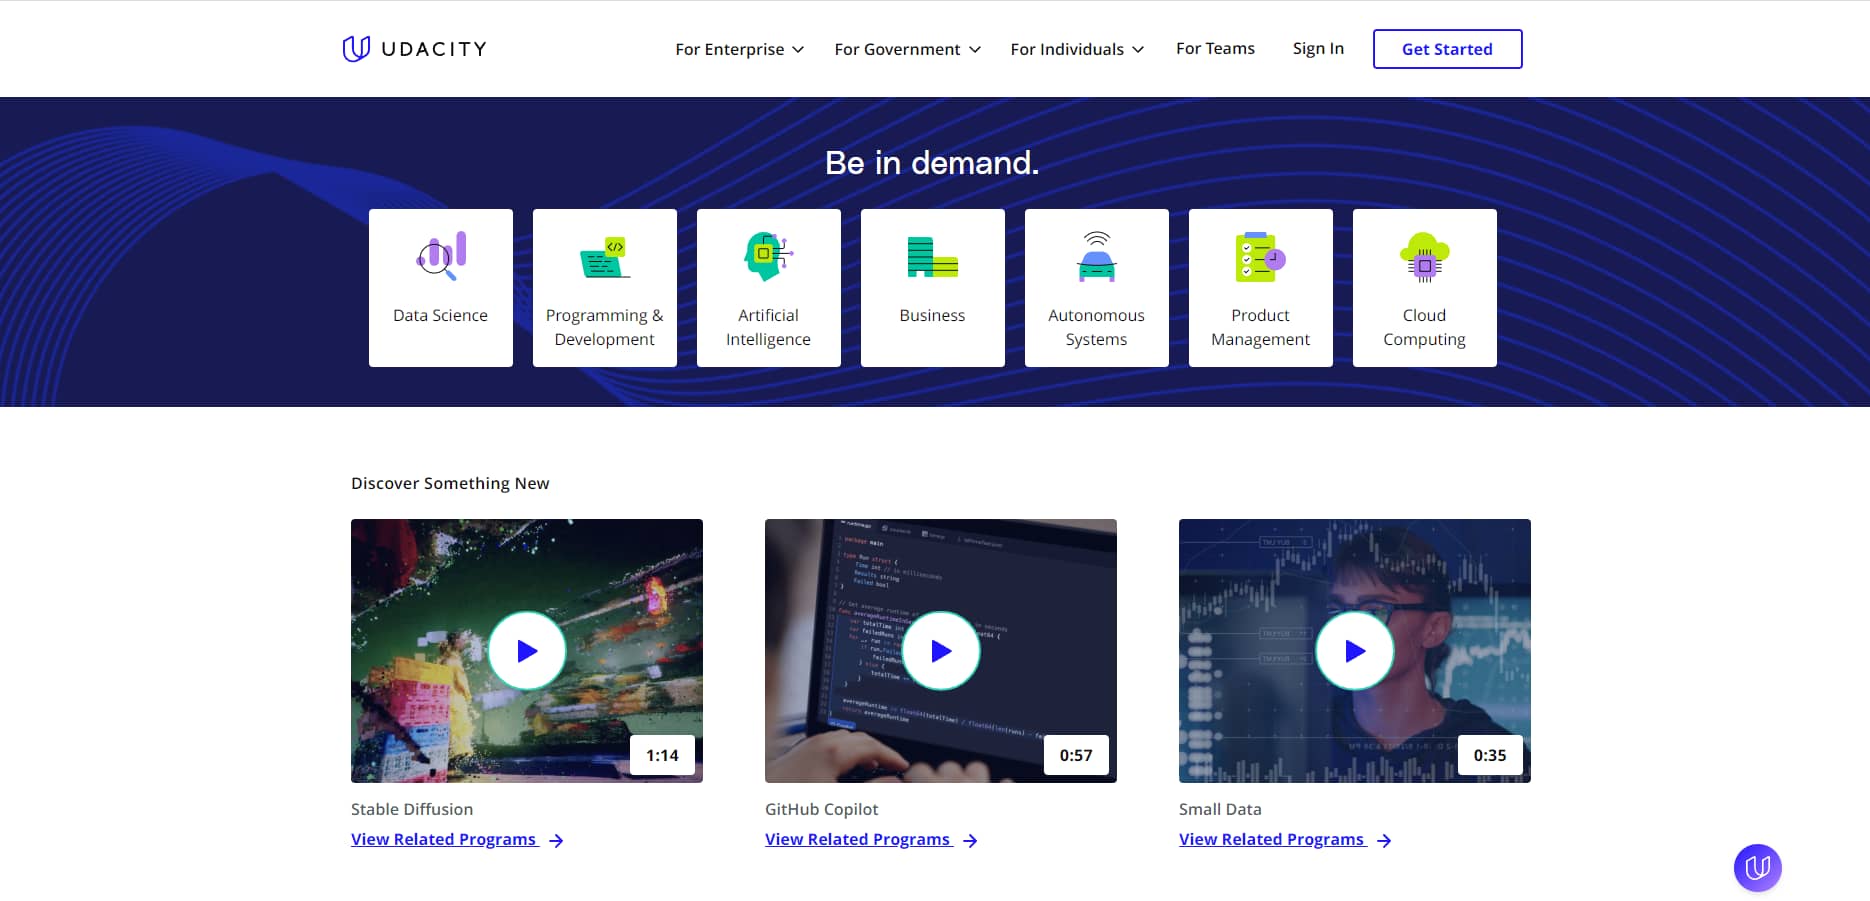Expand the For Enterprise dropdown chevron
The image size is (1870, 901).
click(x=798, y=49)
